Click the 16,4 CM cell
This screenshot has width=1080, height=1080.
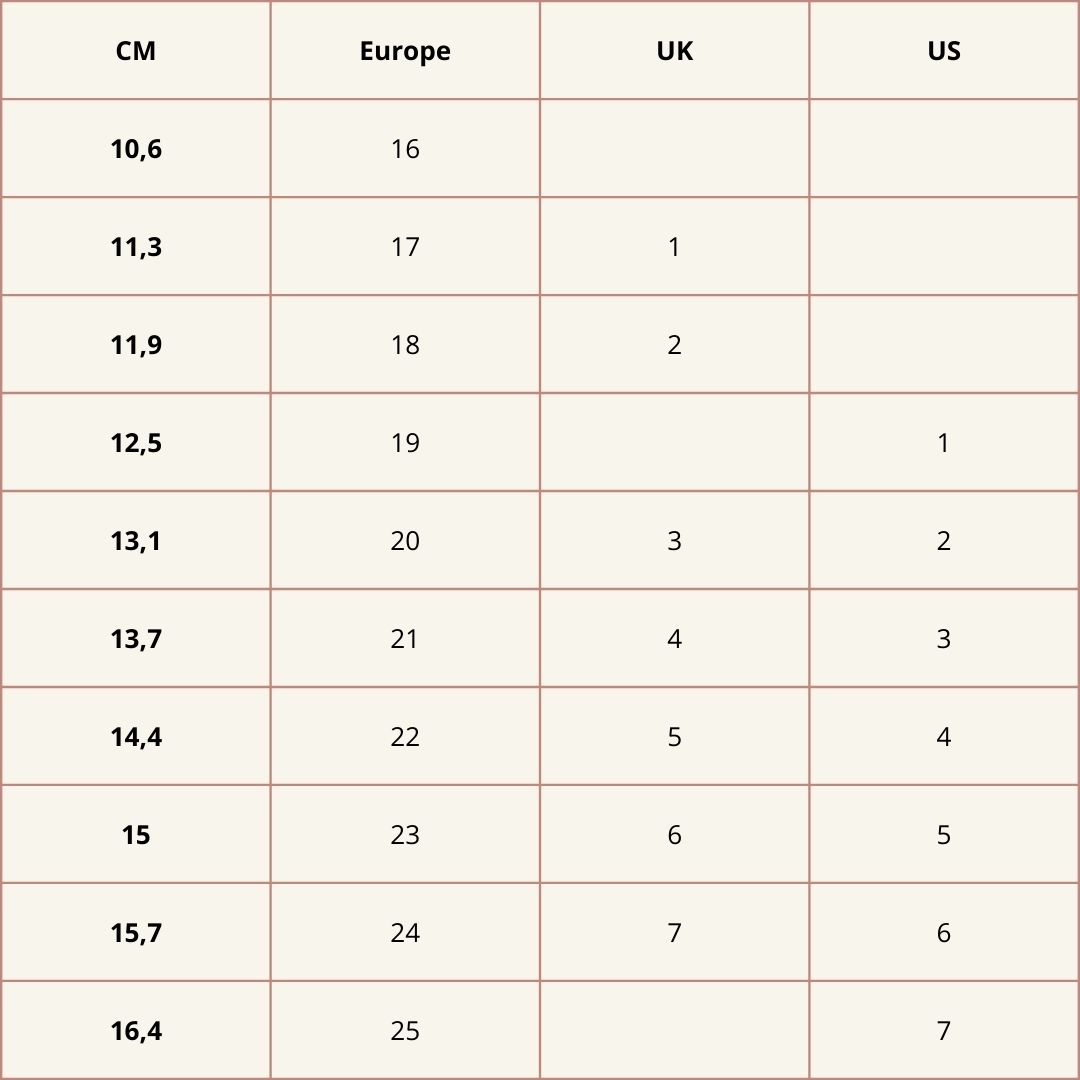click(136, 1031)
